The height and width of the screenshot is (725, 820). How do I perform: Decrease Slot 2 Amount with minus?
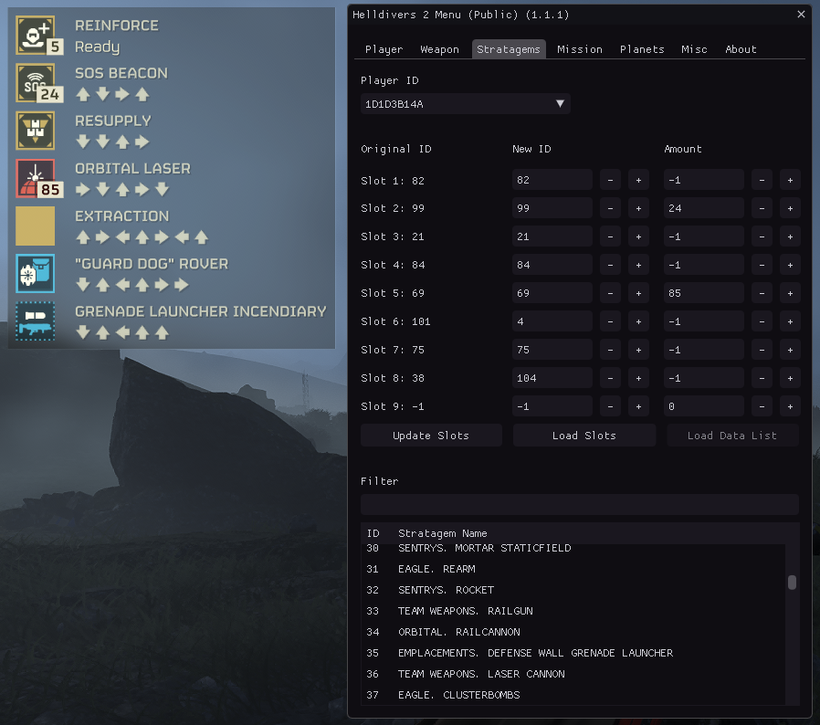point(762,208)
